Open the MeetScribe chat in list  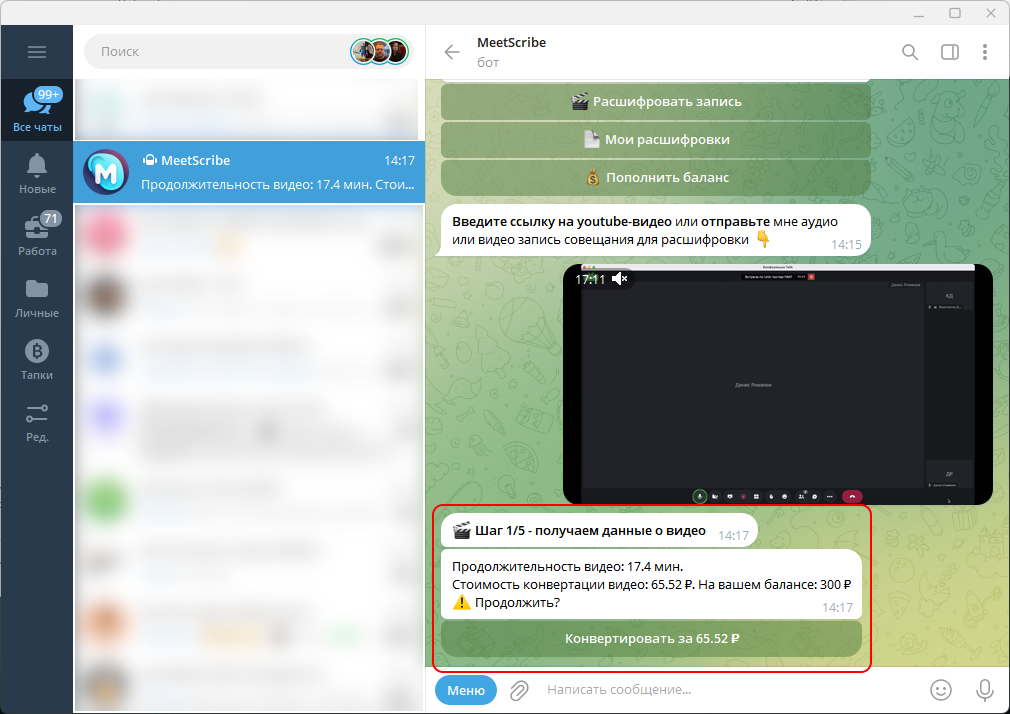click(x=249, y=172)
